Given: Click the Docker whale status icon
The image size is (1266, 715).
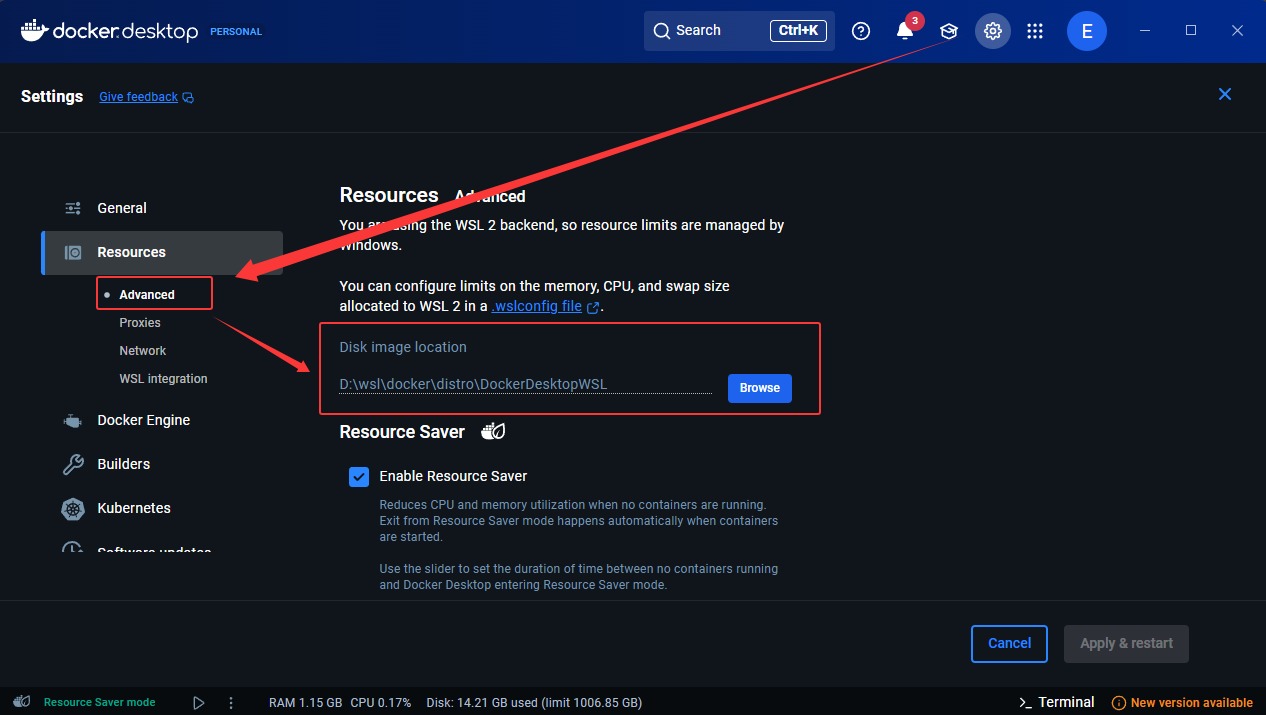Looking at the screenshot, I should click(22, 702).
